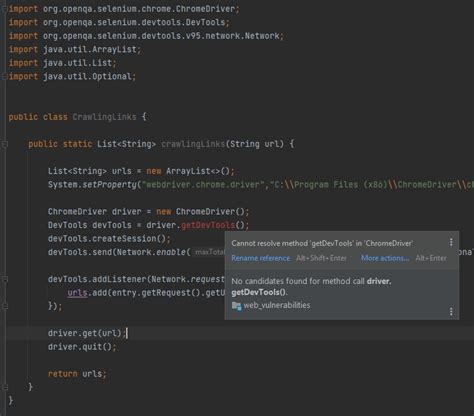
Task: Click 'devTools.createSession();' statement
Action: [109, 239]
